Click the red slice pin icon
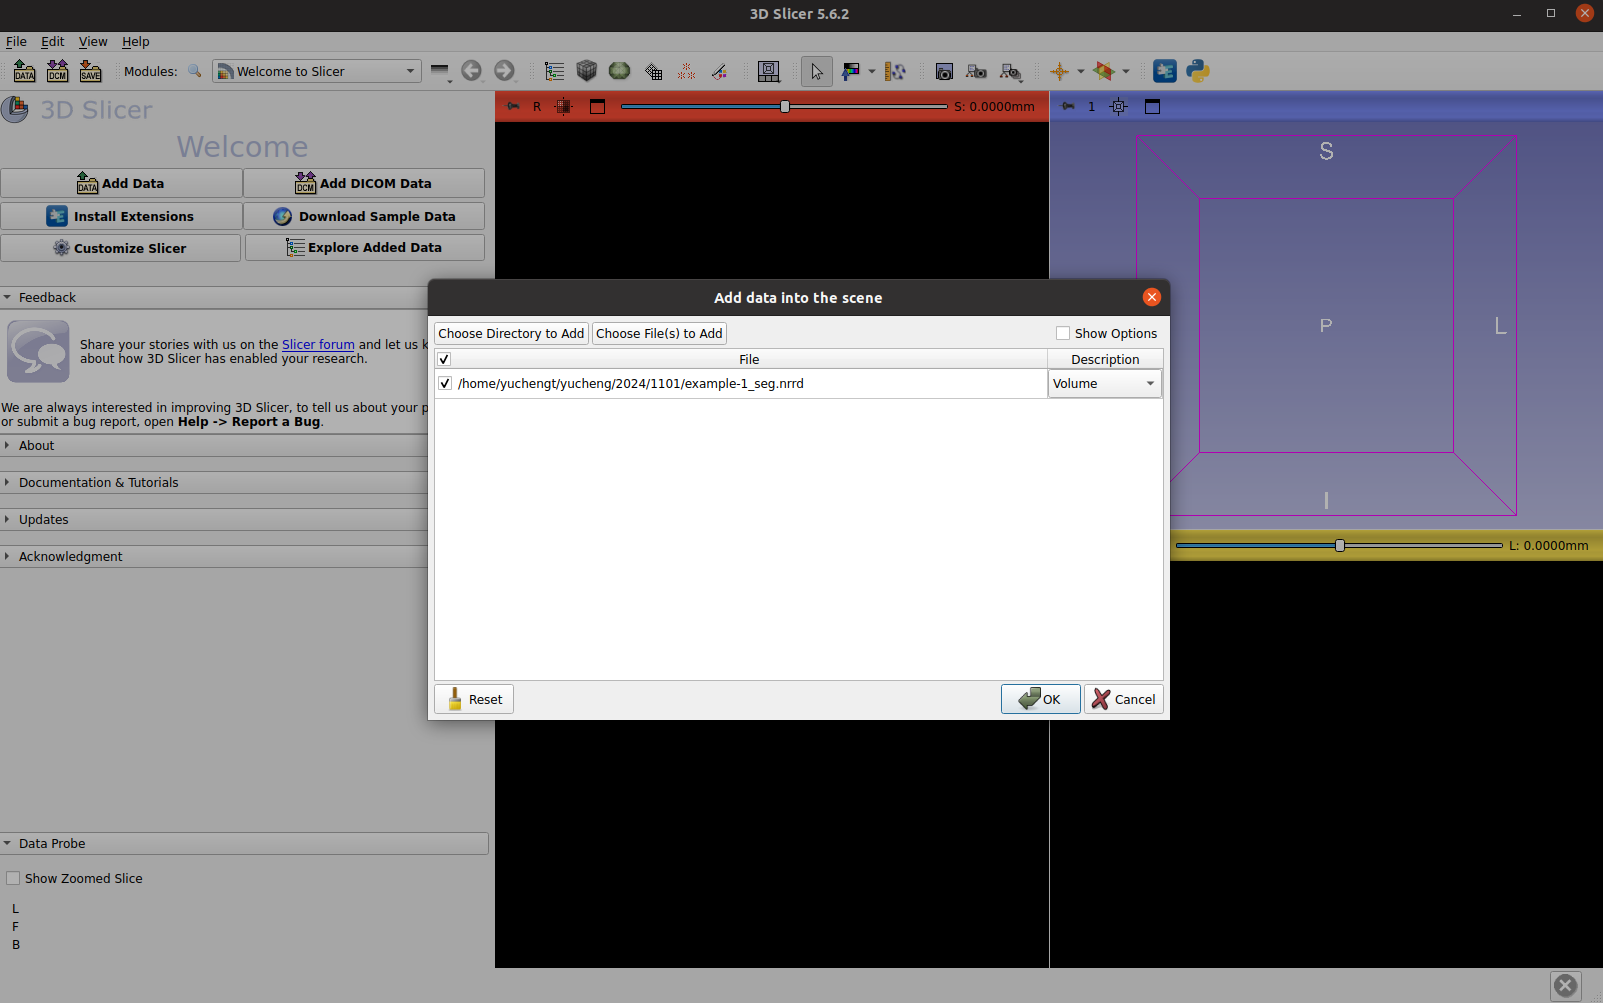Image resolution: width=1603 pixels, height=1003 pixels. coord(513,106)
